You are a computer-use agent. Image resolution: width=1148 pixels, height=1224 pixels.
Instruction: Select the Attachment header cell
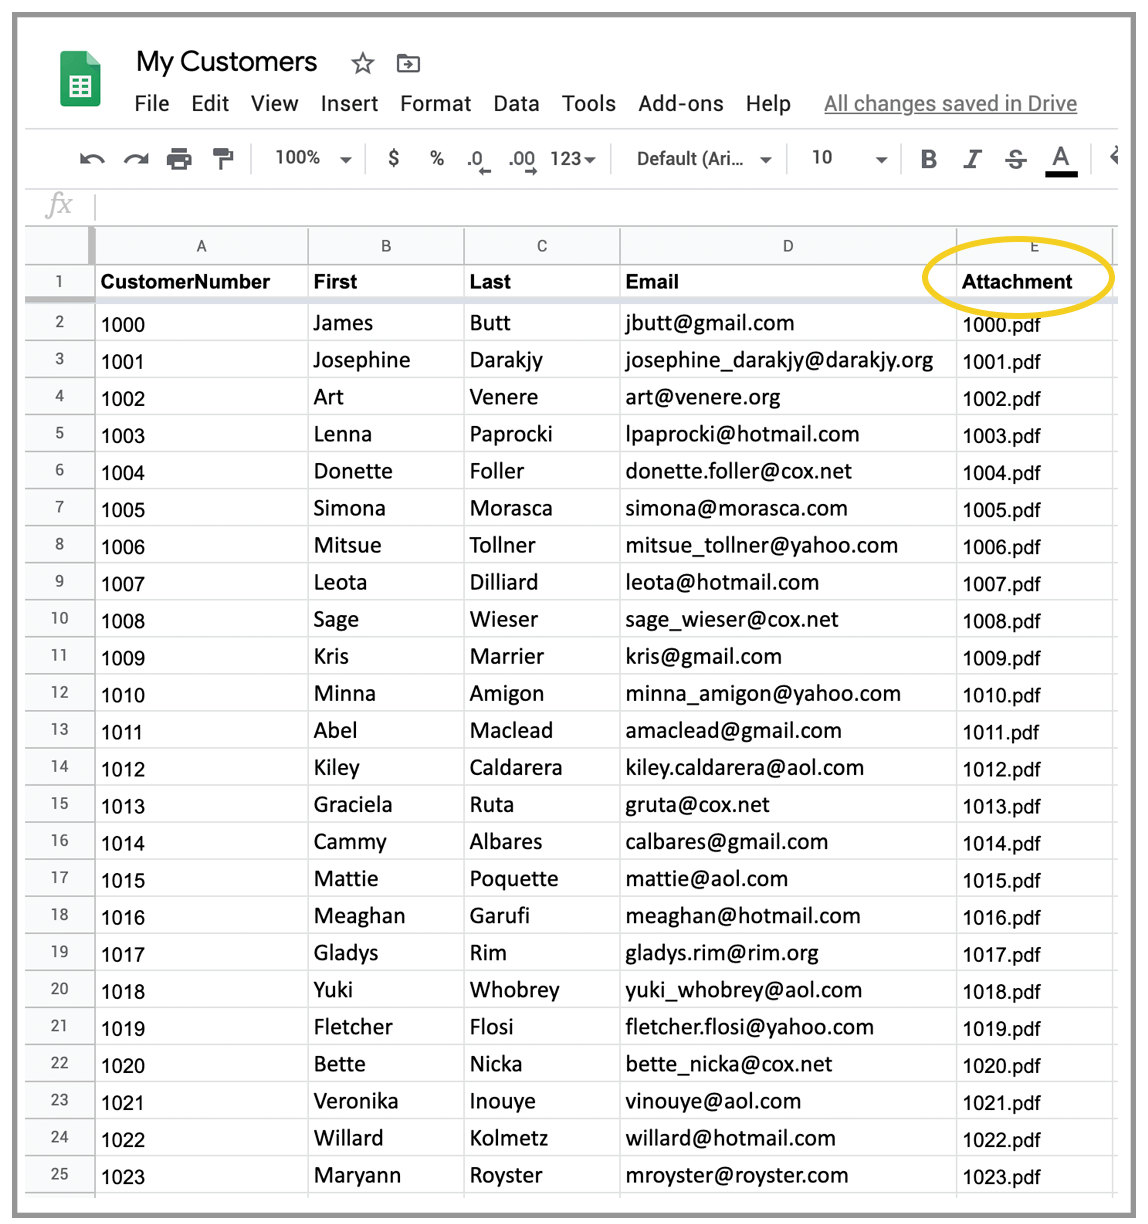pyautogui.click(x=1035, y=282)
